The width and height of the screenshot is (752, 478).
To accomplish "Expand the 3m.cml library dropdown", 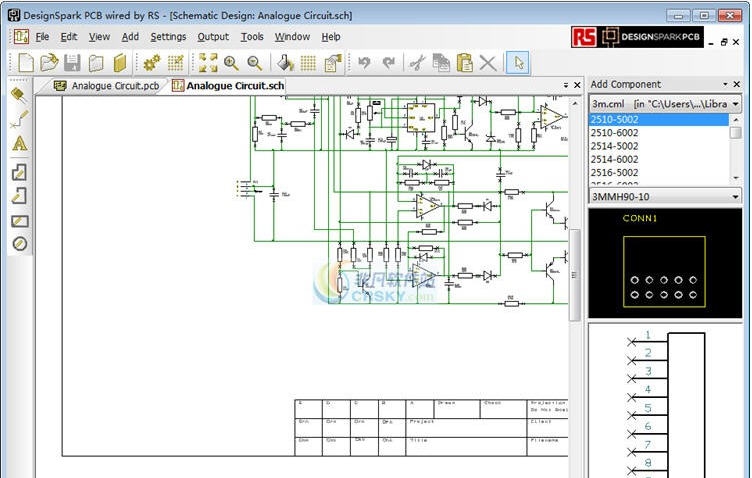I will click(735, 104).
